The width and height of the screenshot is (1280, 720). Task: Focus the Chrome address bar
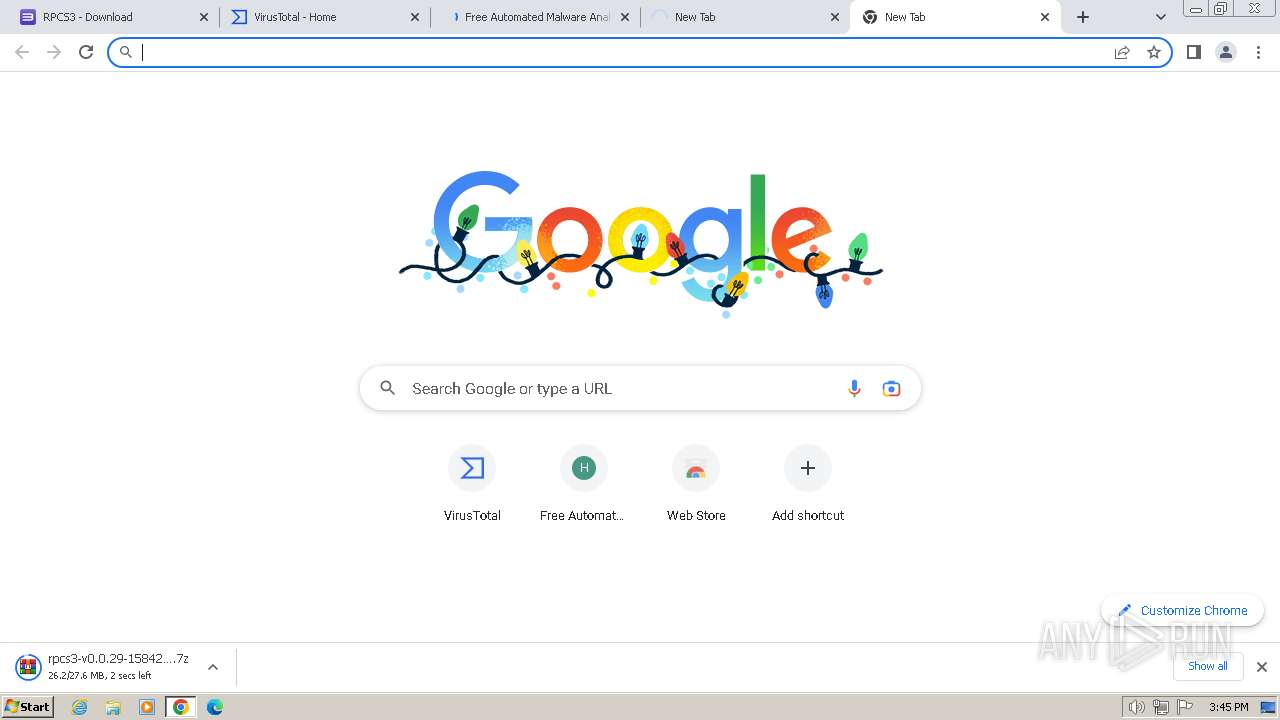(640, 52)
